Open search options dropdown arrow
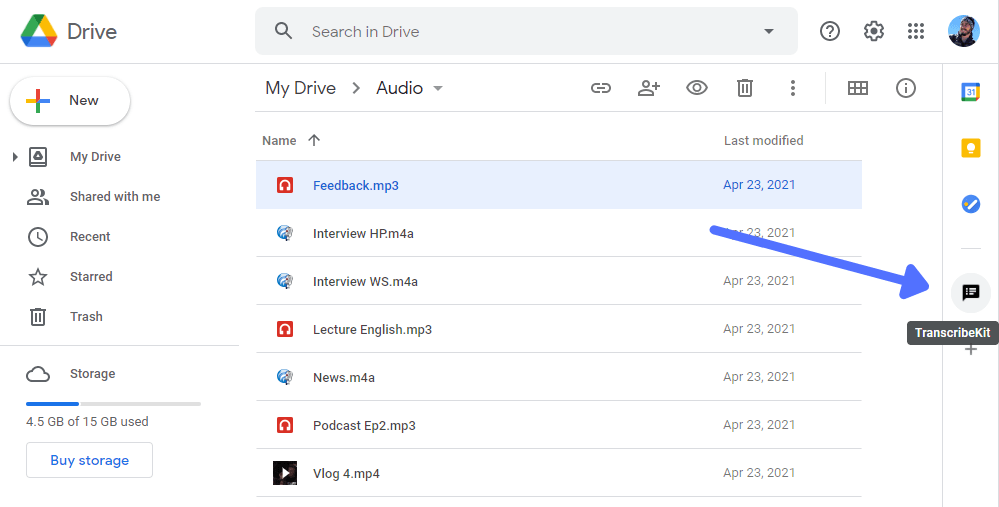The width and height of the screenshot is (999, 507). 769,31
